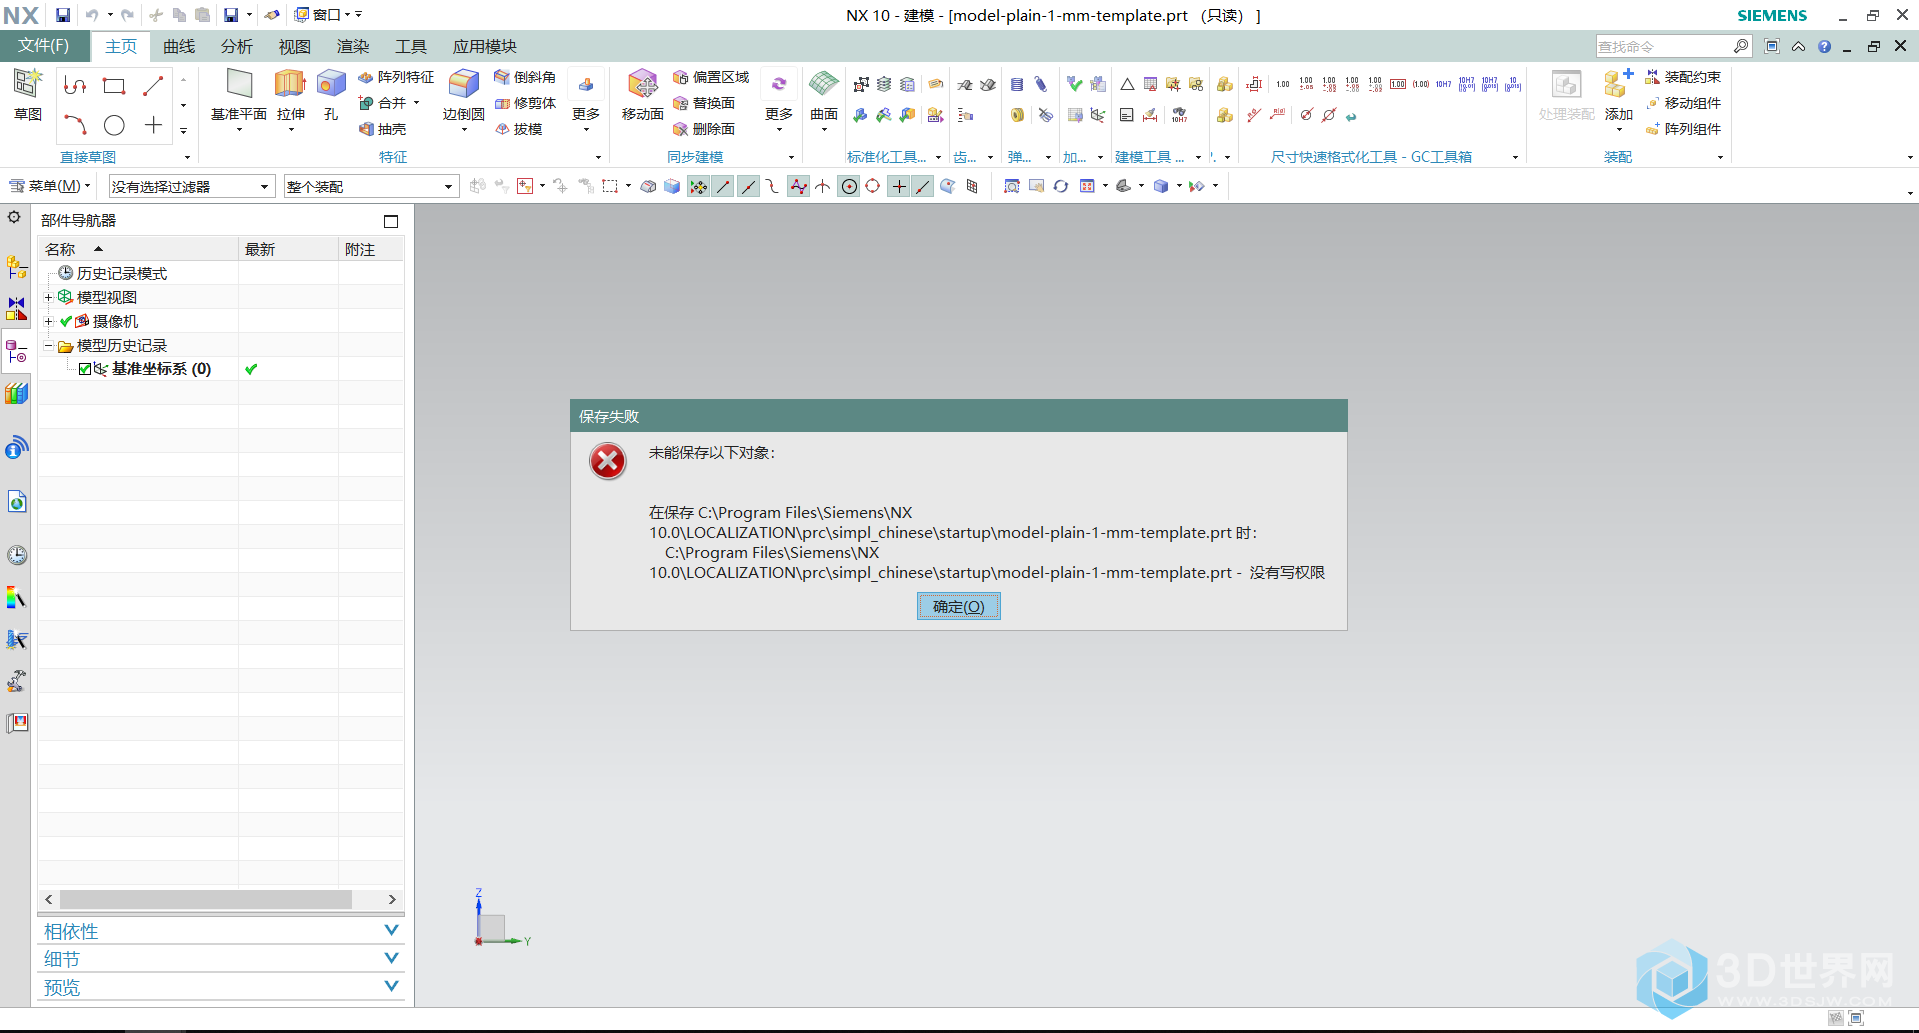Select the circle sketch tool
This screenshot has height=1033, width=1919.
(x=114, y=125)
